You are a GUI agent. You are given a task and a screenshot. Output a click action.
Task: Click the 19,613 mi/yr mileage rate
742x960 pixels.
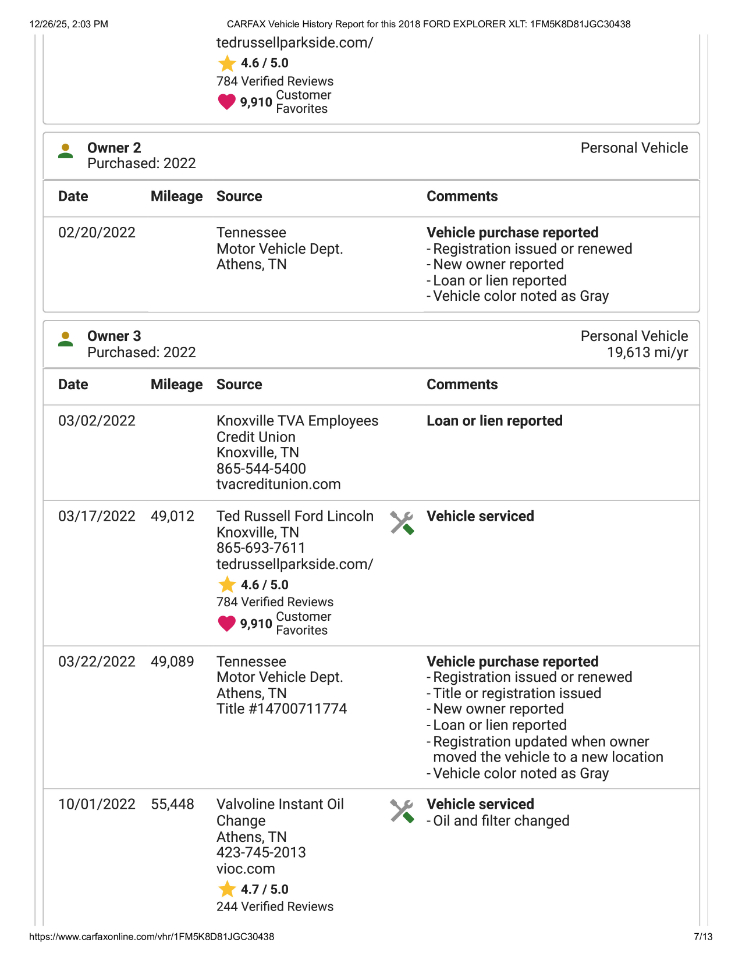(647, 353)
